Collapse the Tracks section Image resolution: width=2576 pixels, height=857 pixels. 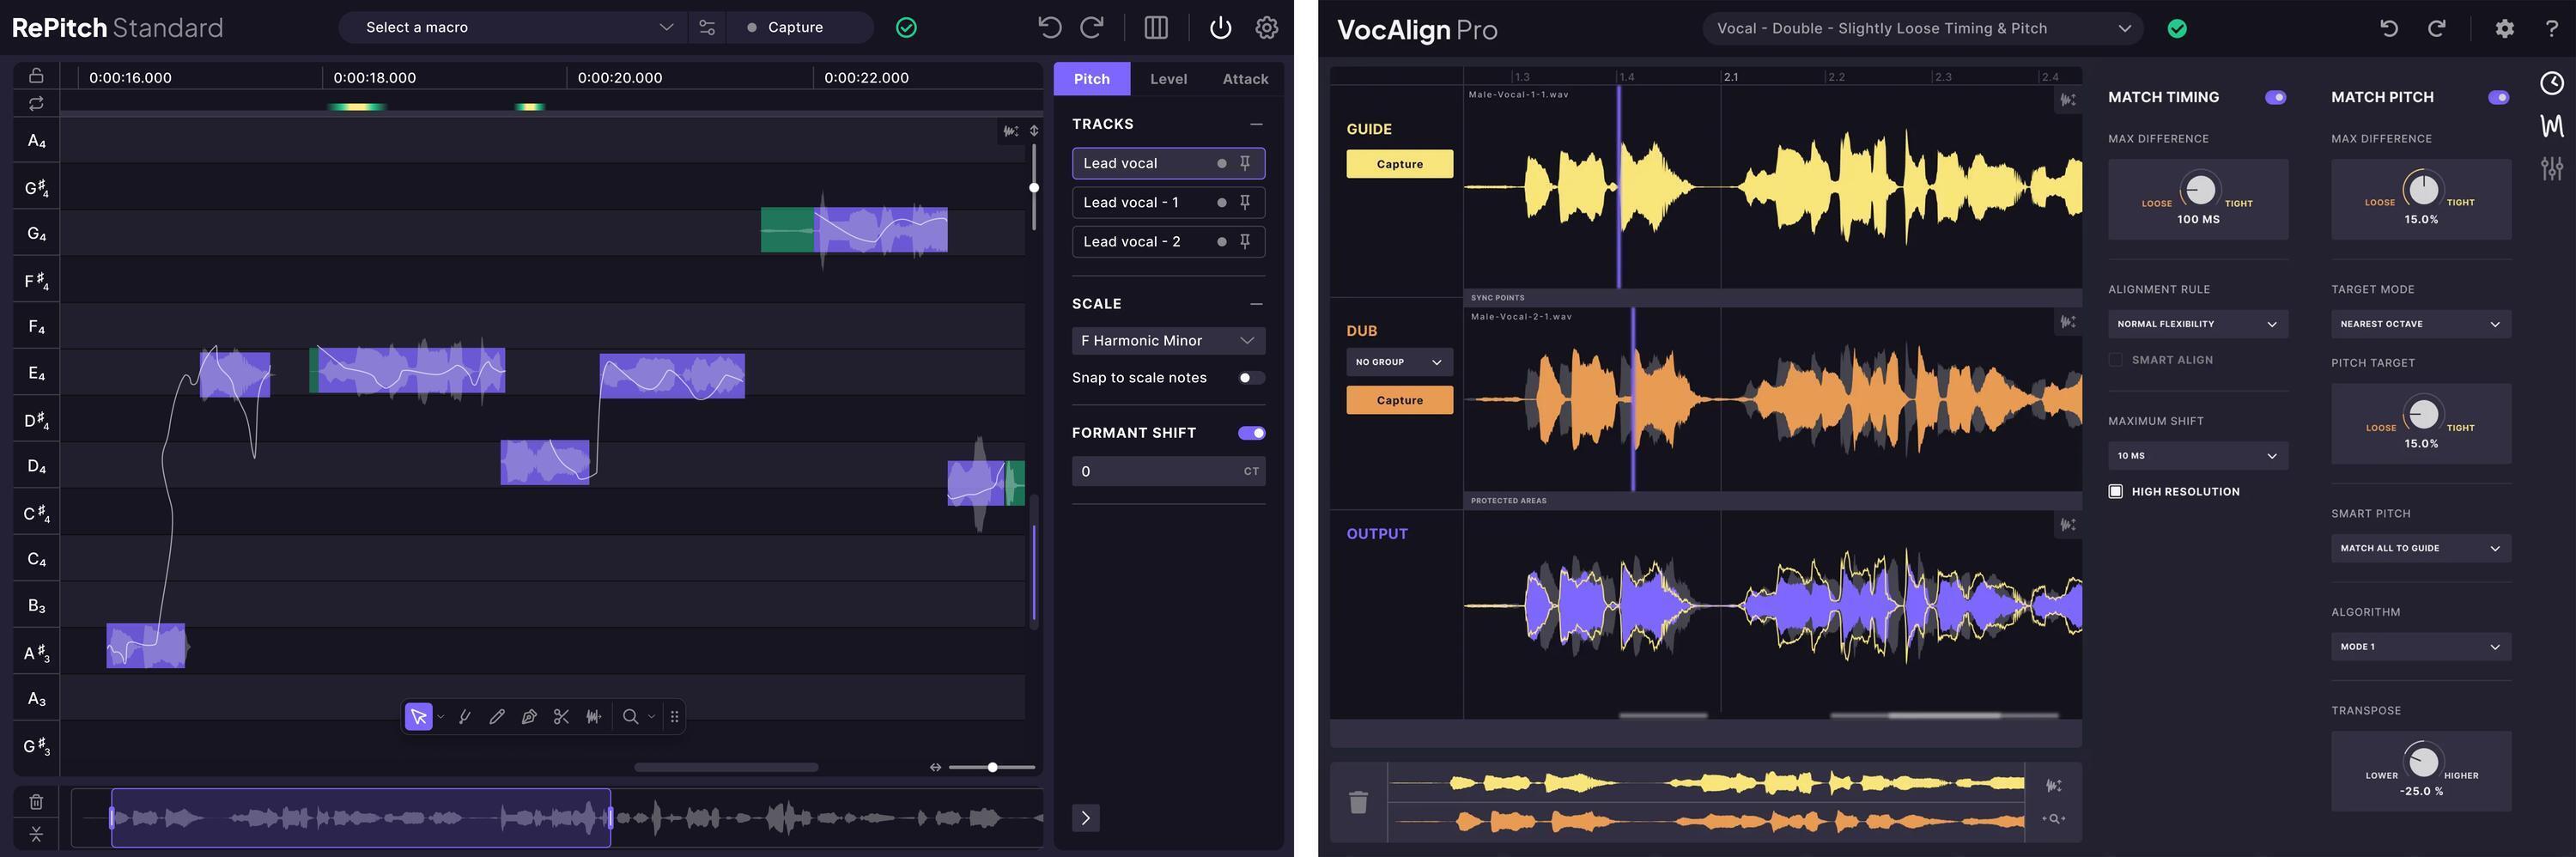tap(1256, 124)
